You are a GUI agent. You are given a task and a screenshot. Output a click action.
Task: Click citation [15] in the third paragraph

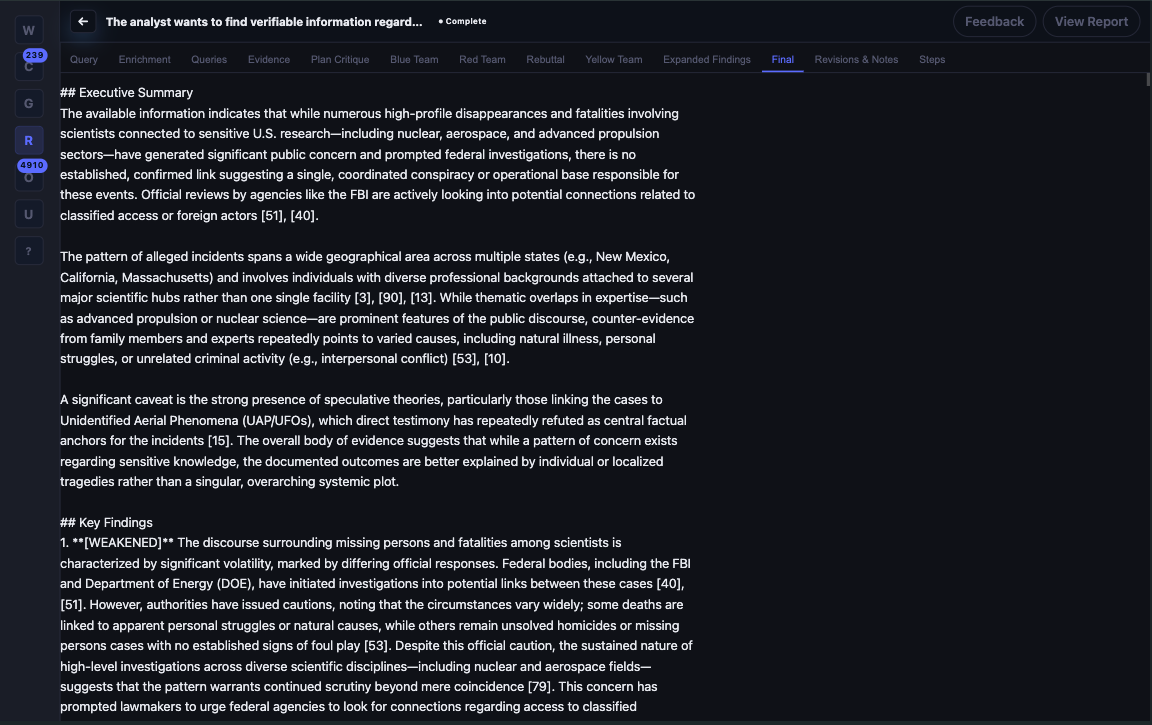point(218,441)
